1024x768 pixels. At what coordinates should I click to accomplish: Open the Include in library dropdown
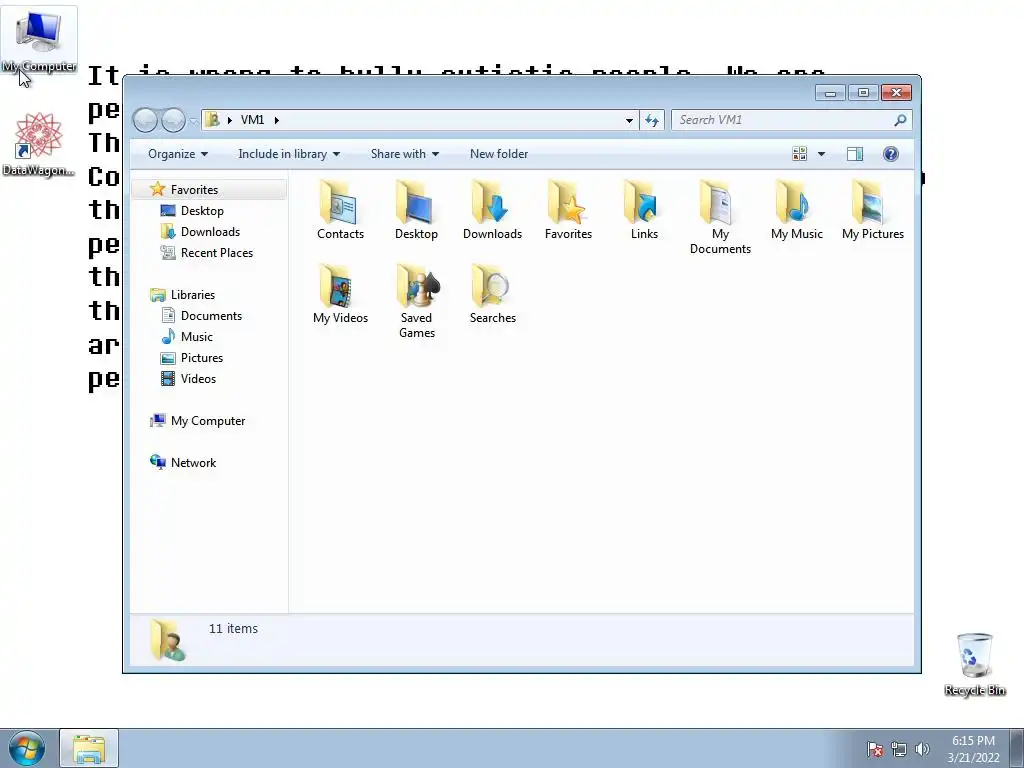click(289, 154)
